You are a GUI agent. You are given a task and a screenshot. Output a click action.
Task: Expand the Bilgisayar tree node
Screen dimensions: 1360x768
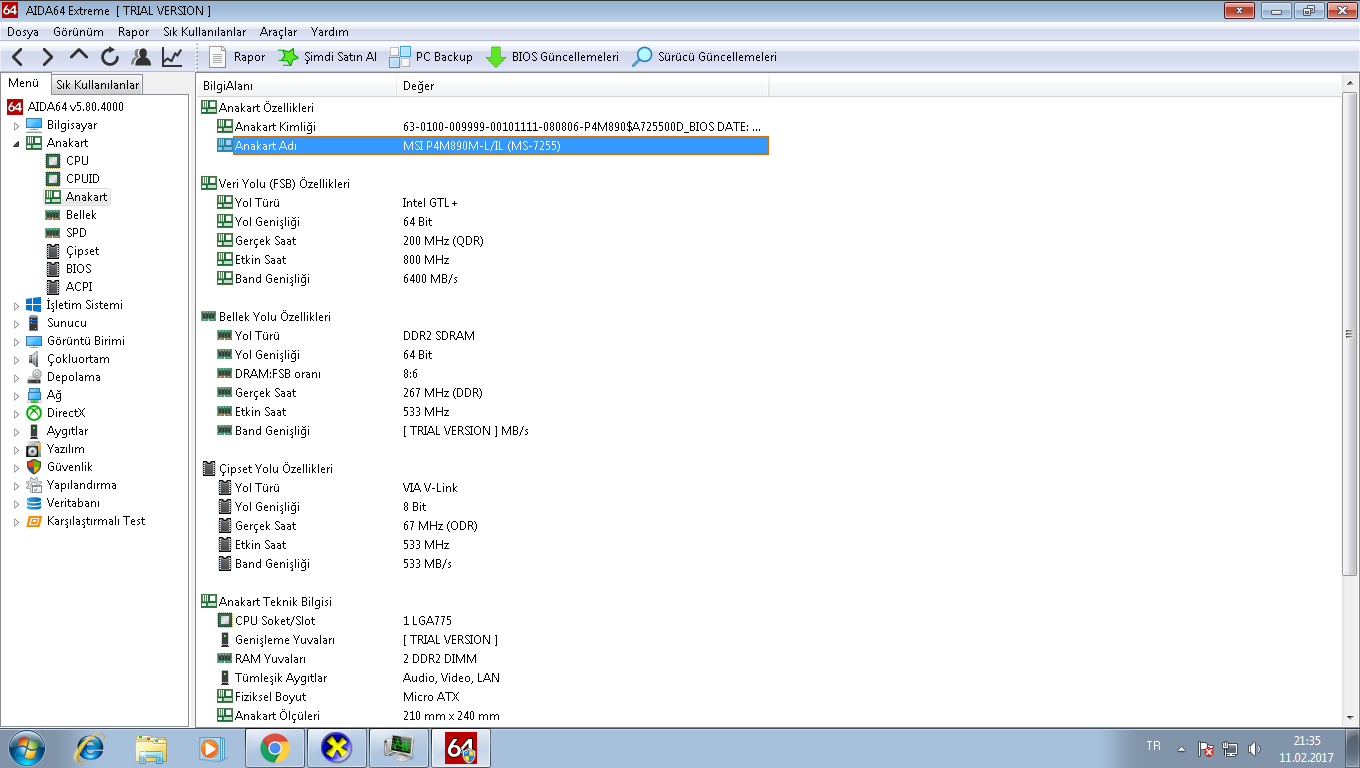pyautogui.click(x=16, y=126)
